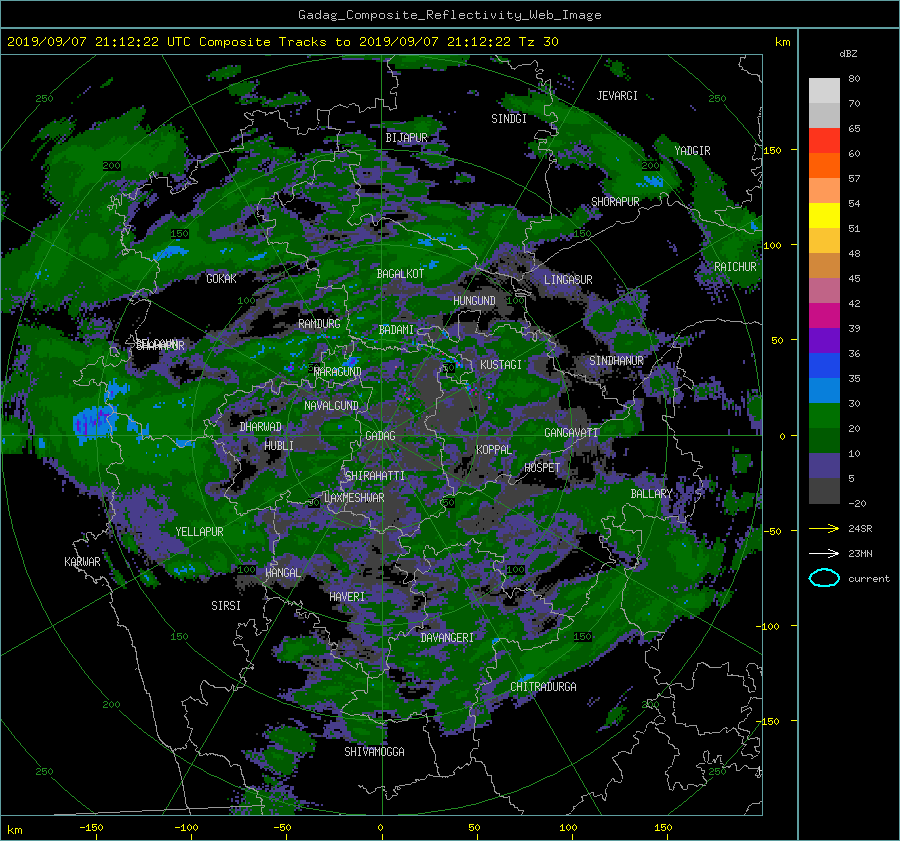Select the 20 dBZ dark green swatch

(x=824, y=440)
